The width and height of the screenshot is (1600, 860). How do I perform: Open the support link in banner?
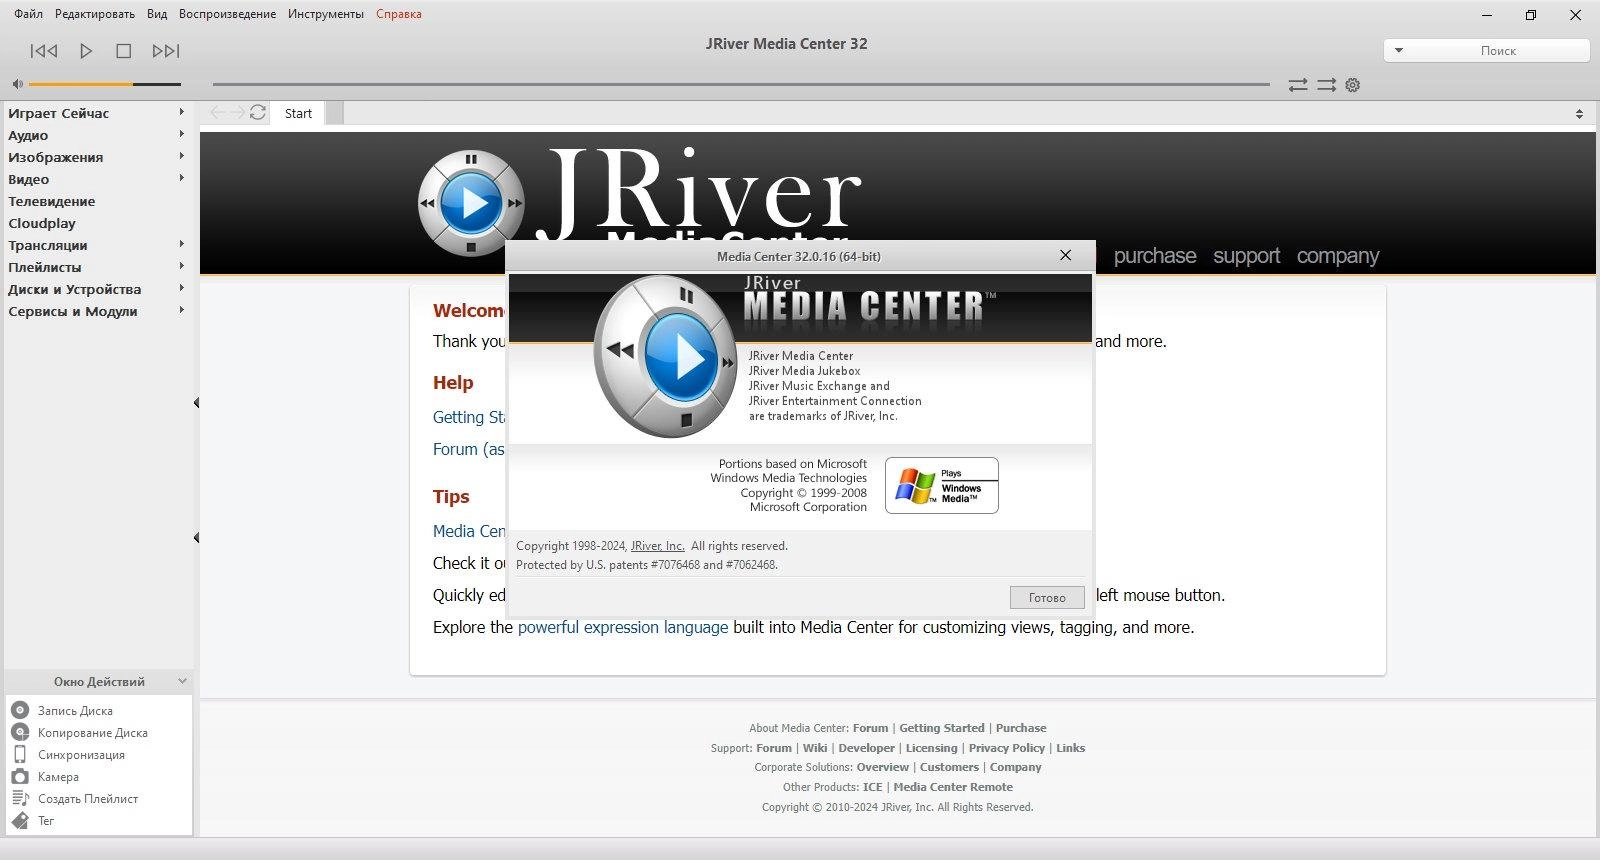click(1247, 256)
